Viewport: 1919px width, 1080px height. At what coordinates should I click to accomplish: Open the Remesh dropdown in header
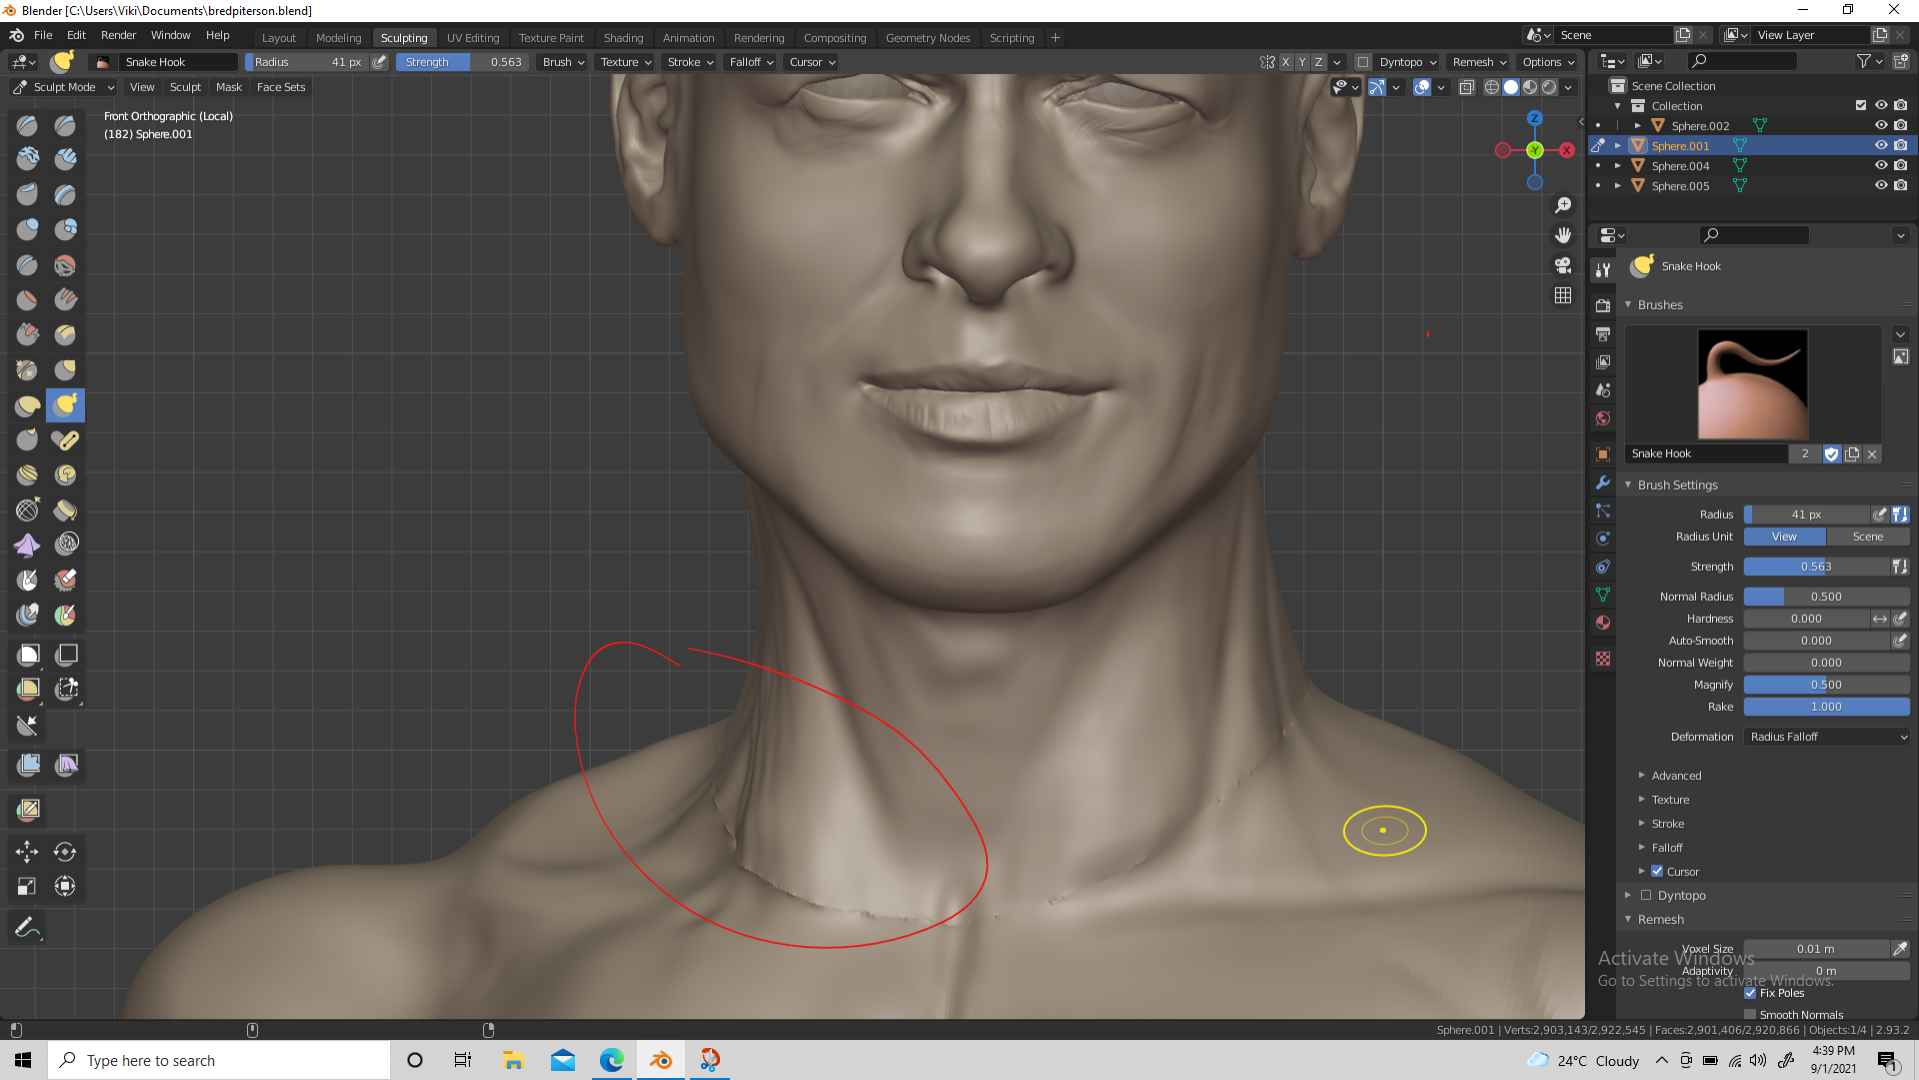(1479, 62)
